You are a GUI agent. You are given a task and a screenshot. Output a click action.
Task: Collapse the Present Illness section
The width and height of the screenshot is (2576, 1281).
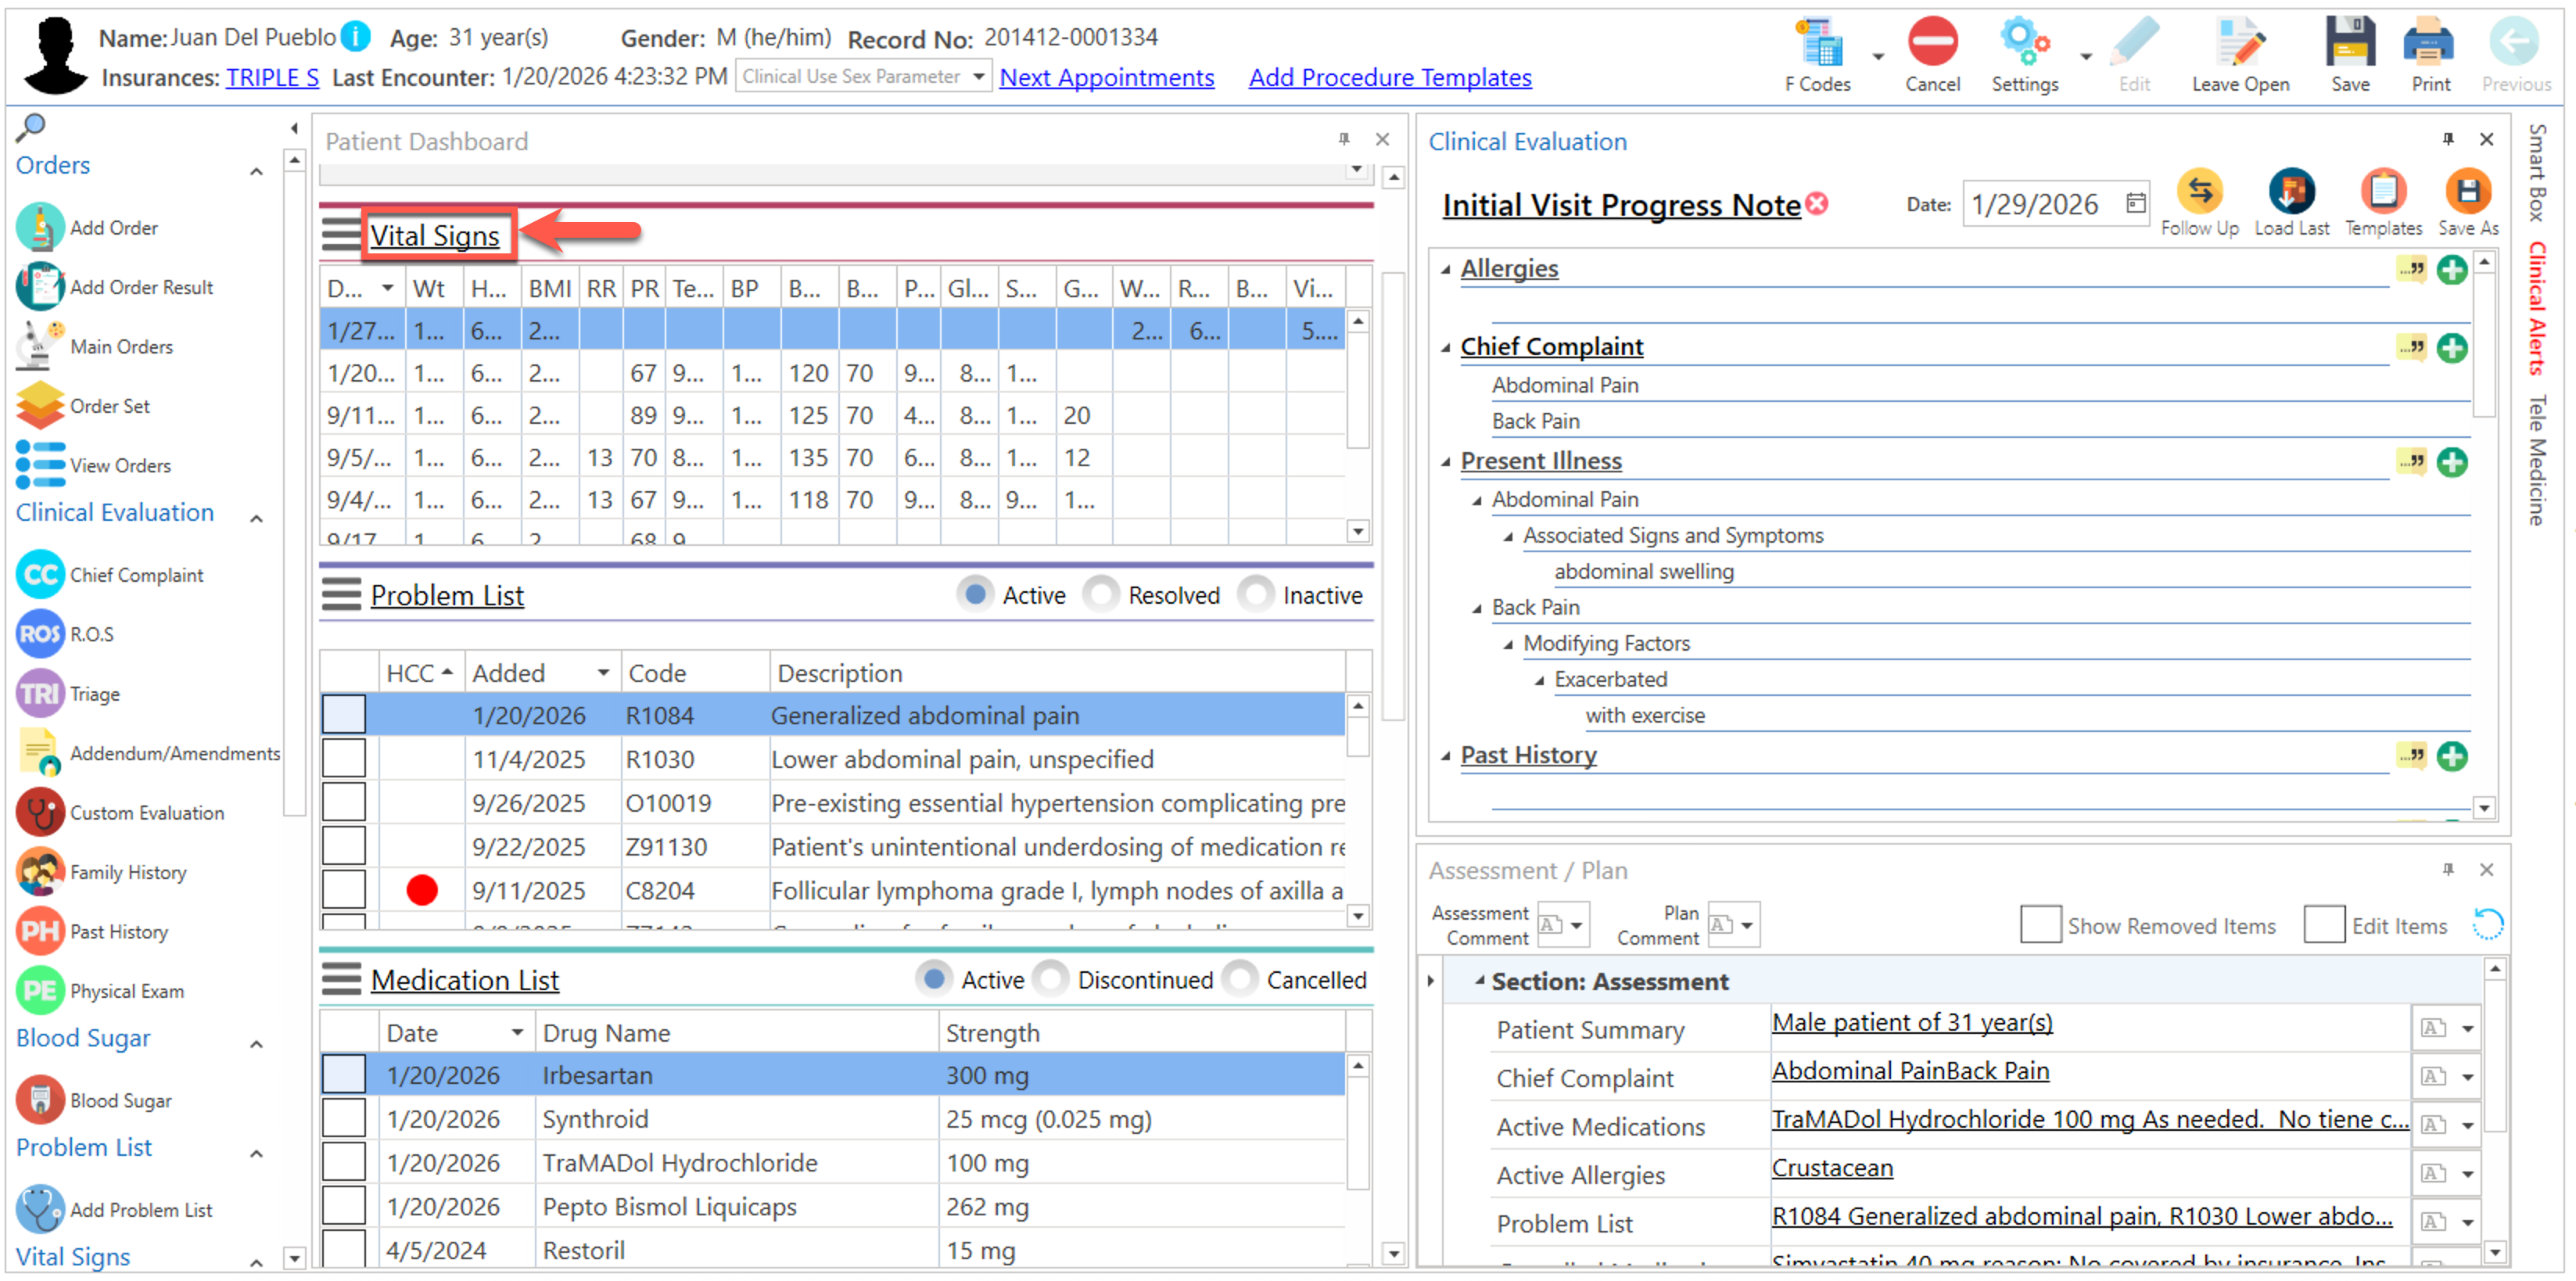[x=1445, y=462]
